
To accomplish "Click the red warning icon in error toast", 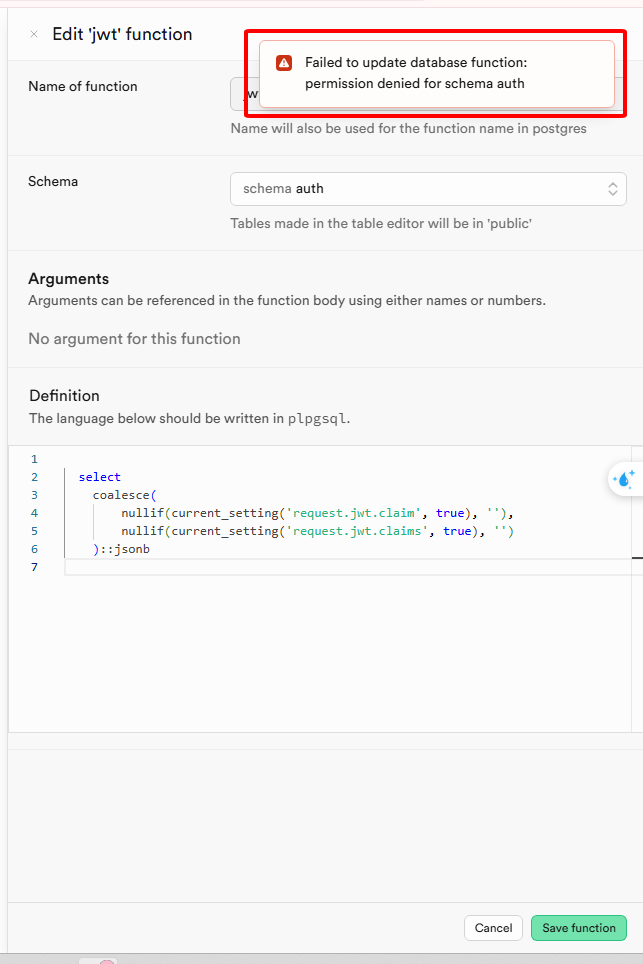I will pos(284,63).
